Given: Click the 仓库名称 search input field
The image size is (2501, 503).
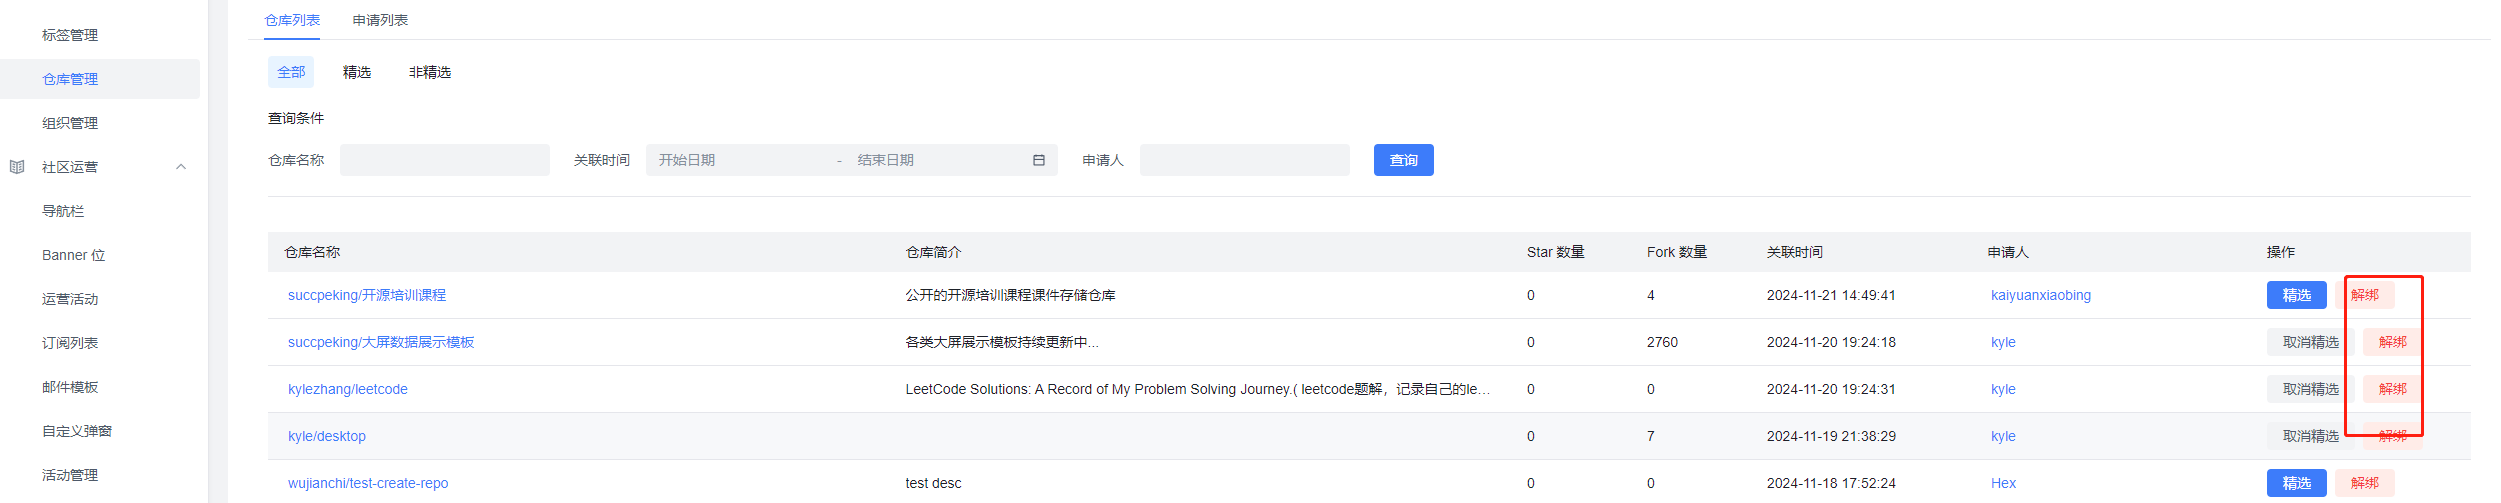Looking at the screenshot, I should [445, 160].
